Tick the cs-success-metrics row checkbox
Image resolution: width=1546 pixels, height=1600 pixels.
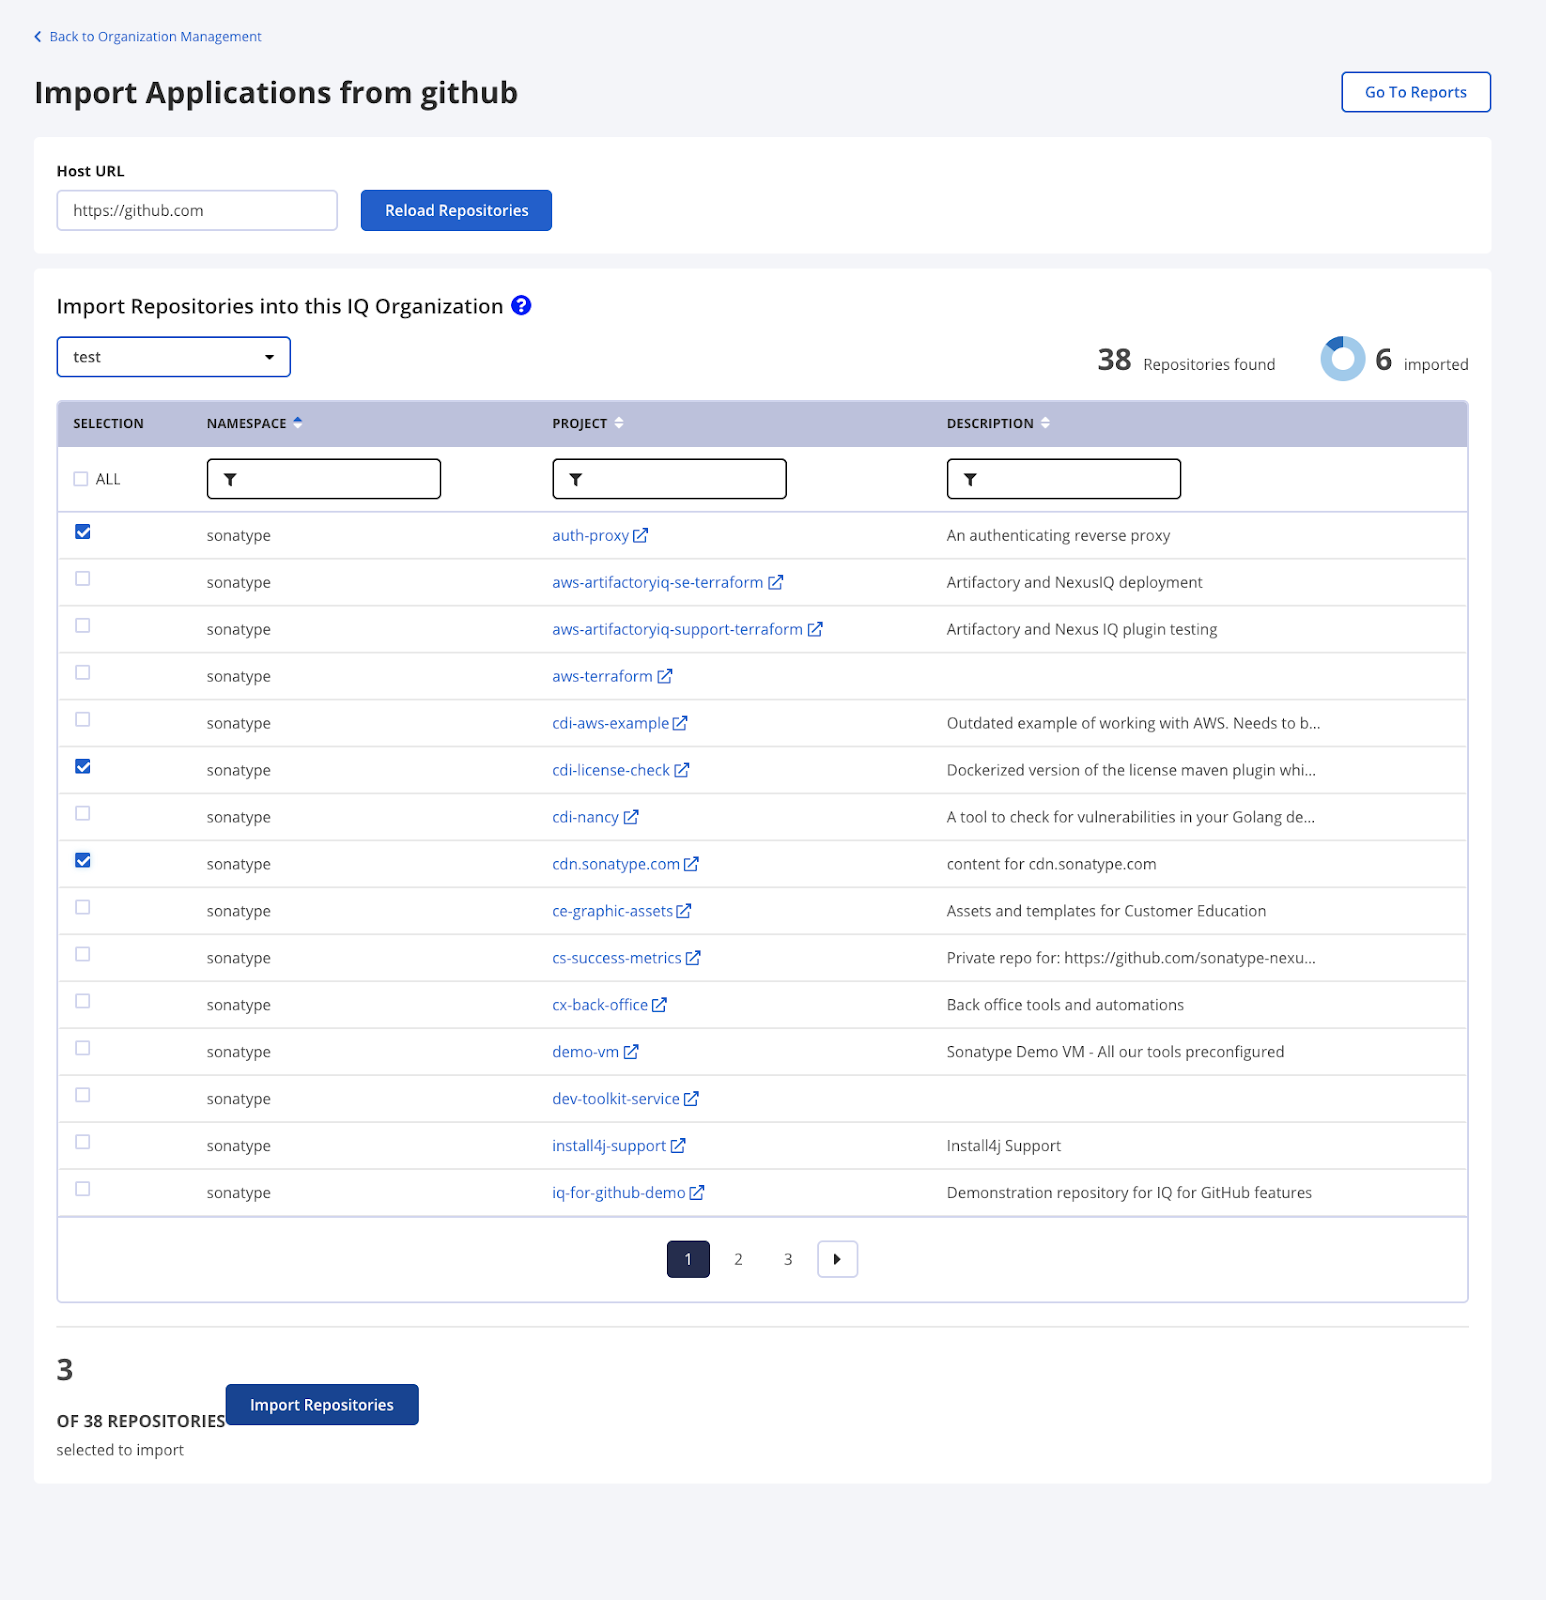[83, 954]
